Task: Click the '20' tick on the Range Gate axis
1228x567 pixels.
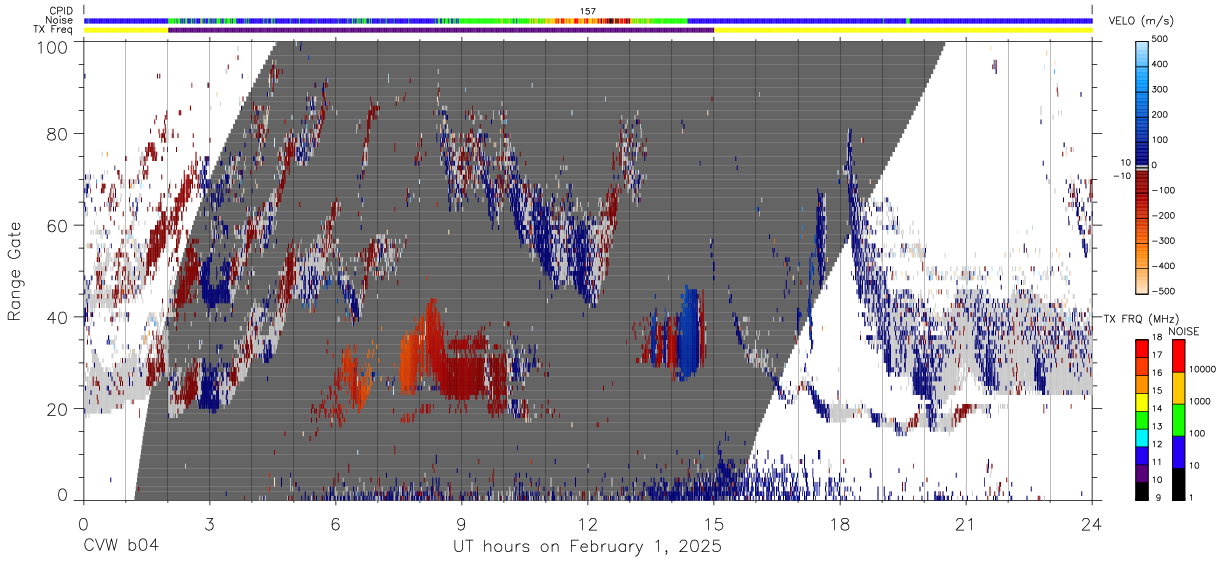Action: [57, 408]
